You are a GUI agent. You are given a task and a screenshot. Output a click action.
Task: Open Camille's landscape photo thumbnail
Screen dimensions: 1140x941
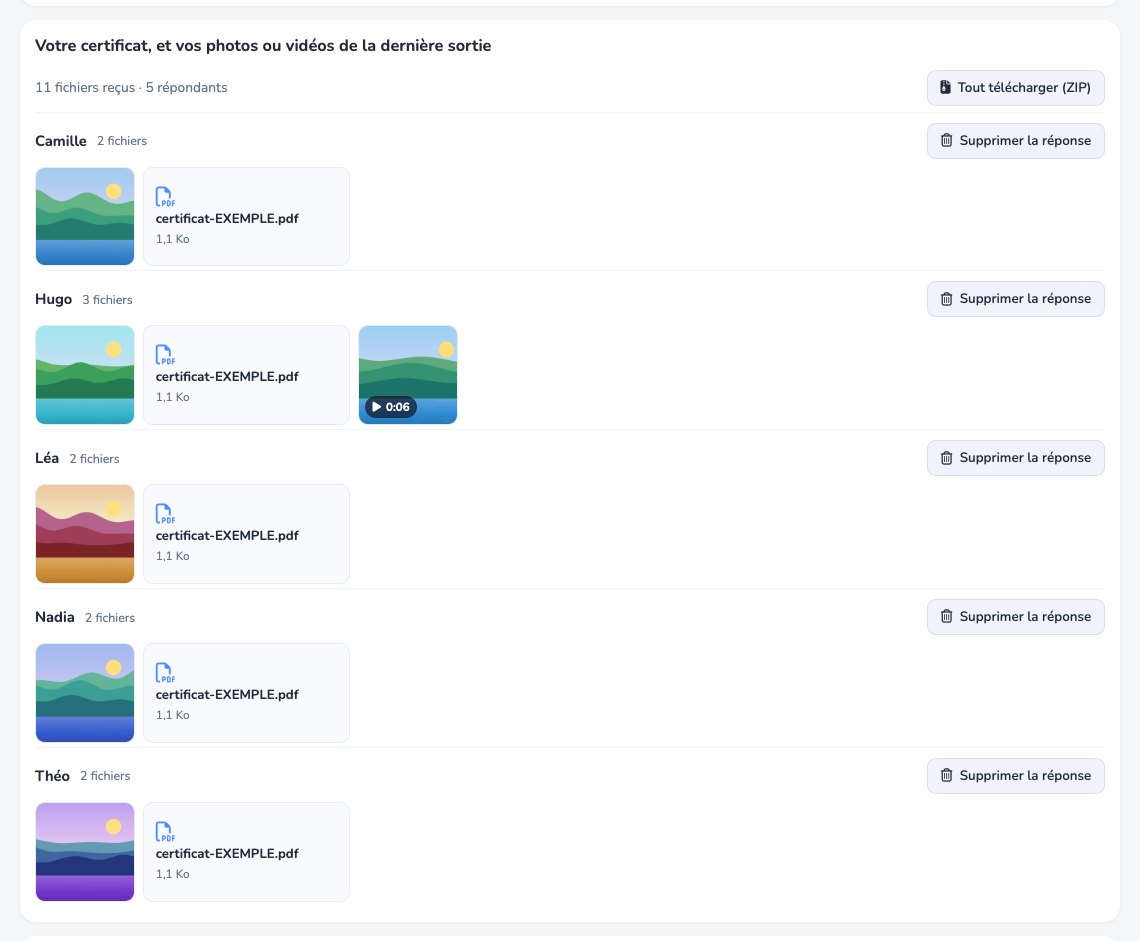pyautogui.click(x=85, y=216)
